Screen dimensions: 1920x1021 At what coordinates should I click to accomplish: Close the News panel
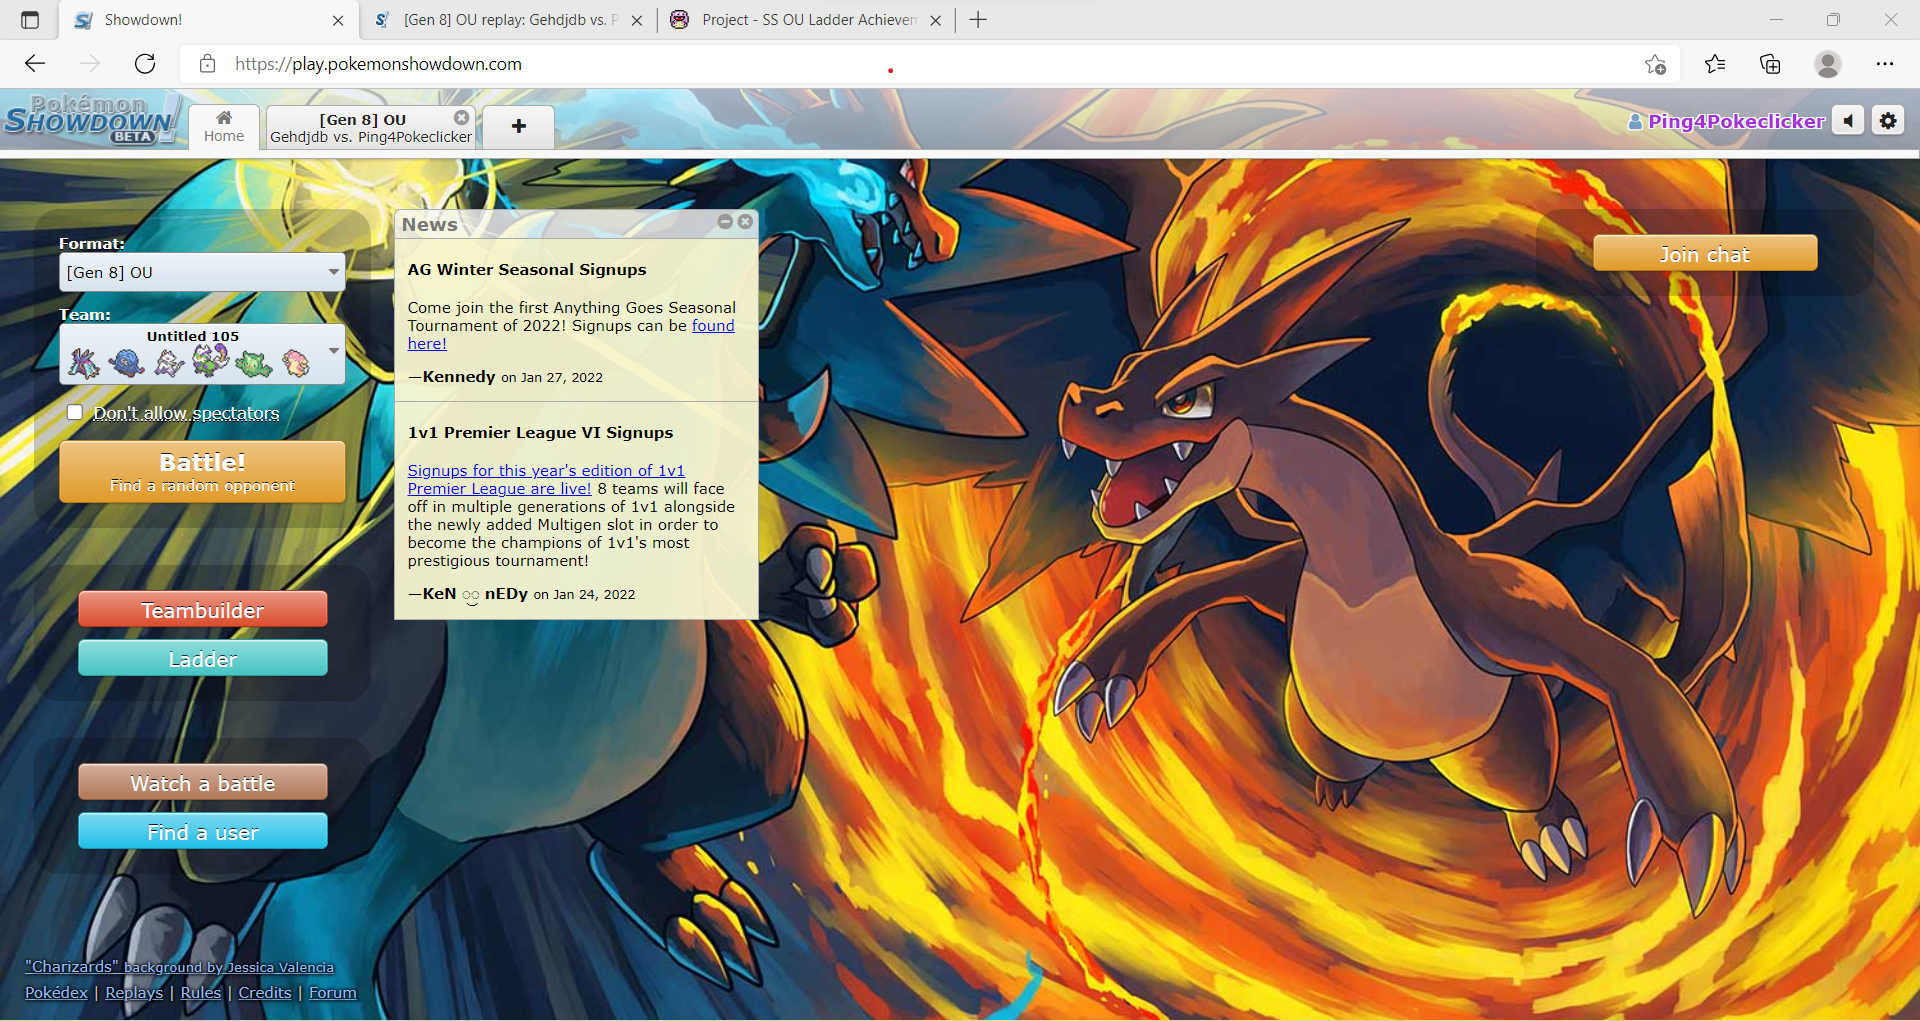(745, 222)
